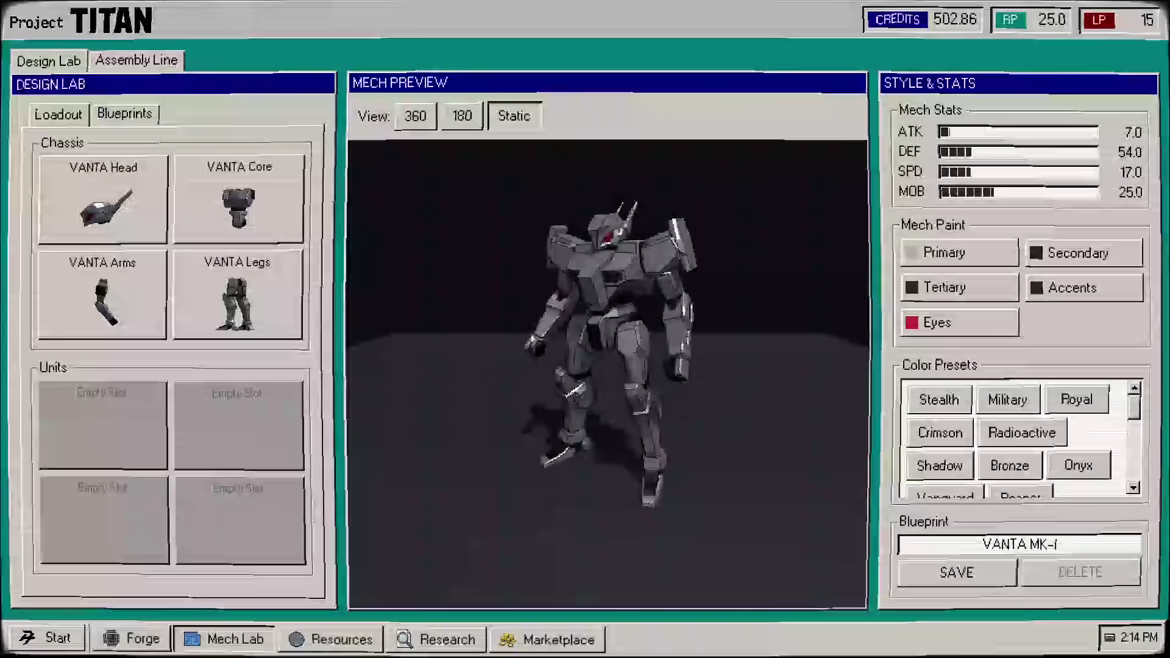Screen dimensions: 1170x658
Task: Pick the Tertiary paint color
Action: (959, 287)
